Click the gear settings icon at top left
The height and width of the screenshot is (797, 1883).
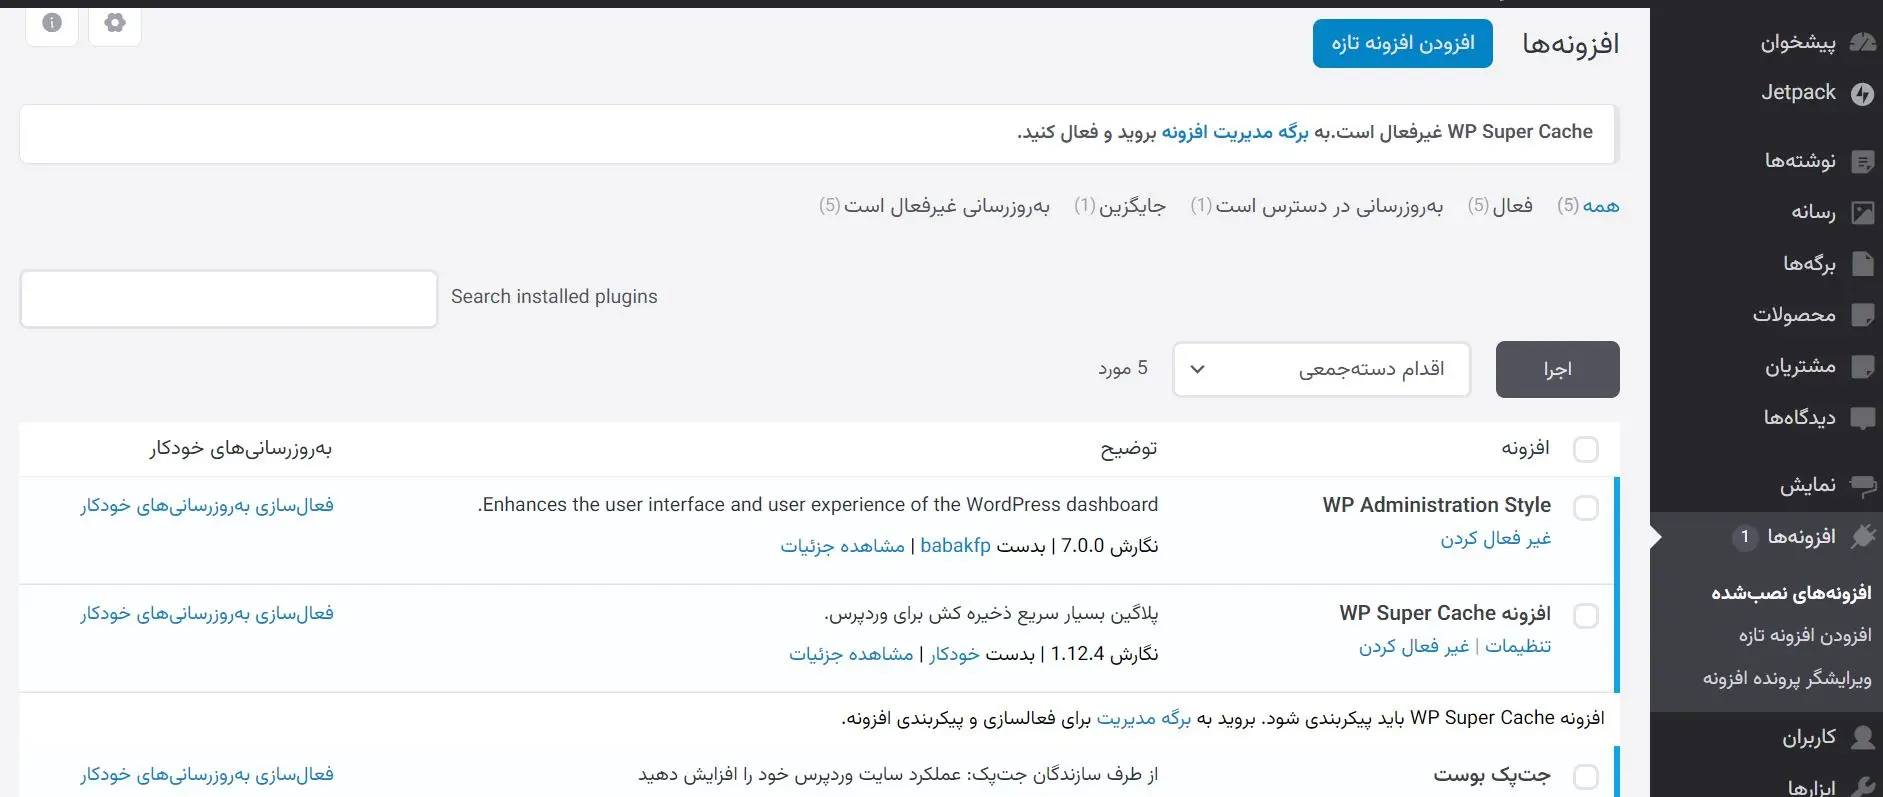(115, 23)
